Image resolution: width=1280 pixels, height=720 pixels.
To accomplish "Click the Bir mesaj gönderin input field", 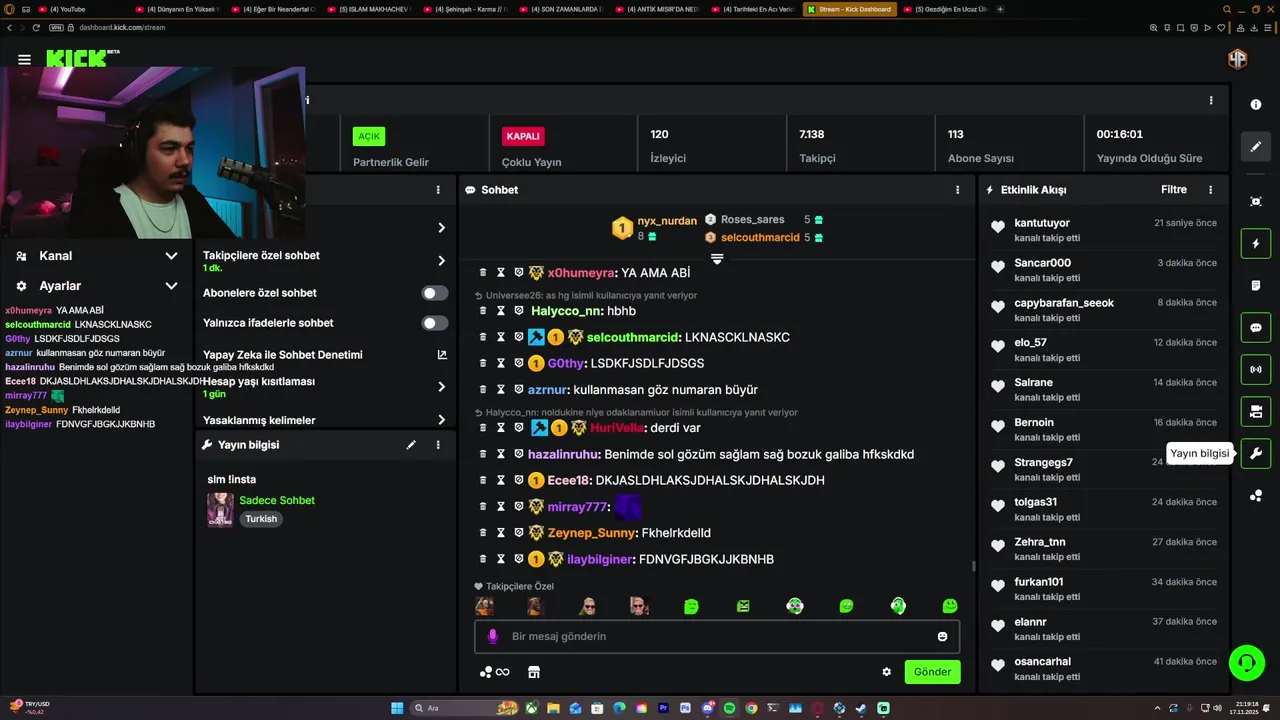I will (x=717, y=637).
